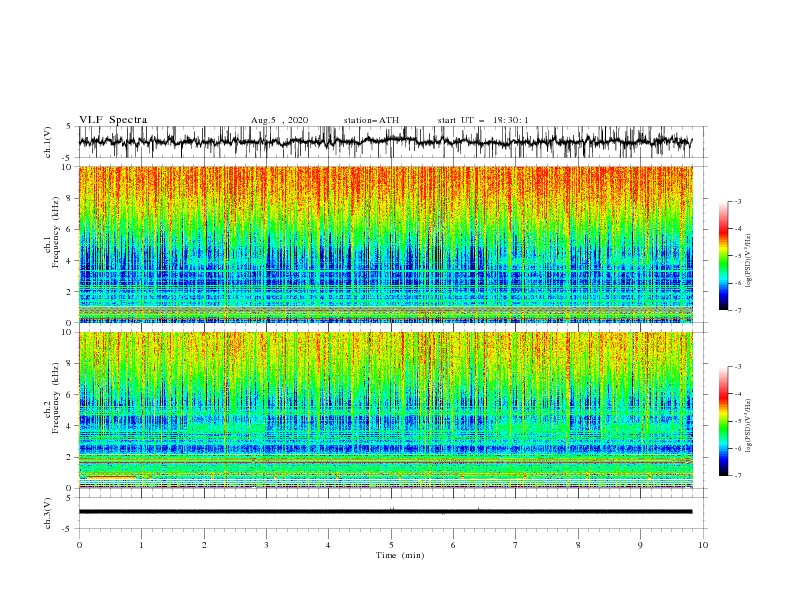Click the "3" tick on time axis
The image size is (792, 612).
(x=266, y=545)
